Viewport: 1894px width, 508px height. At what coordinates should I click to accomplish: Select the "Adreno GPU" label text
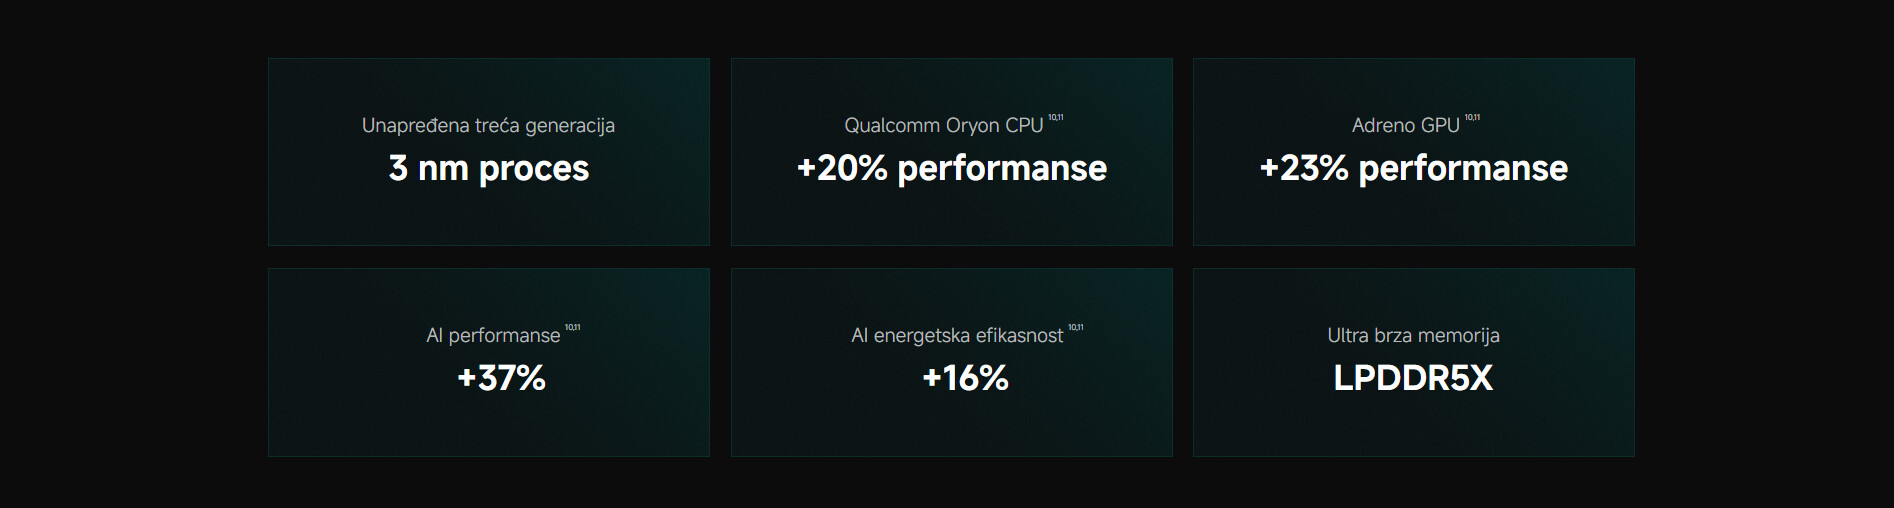tap(1405, 126)
